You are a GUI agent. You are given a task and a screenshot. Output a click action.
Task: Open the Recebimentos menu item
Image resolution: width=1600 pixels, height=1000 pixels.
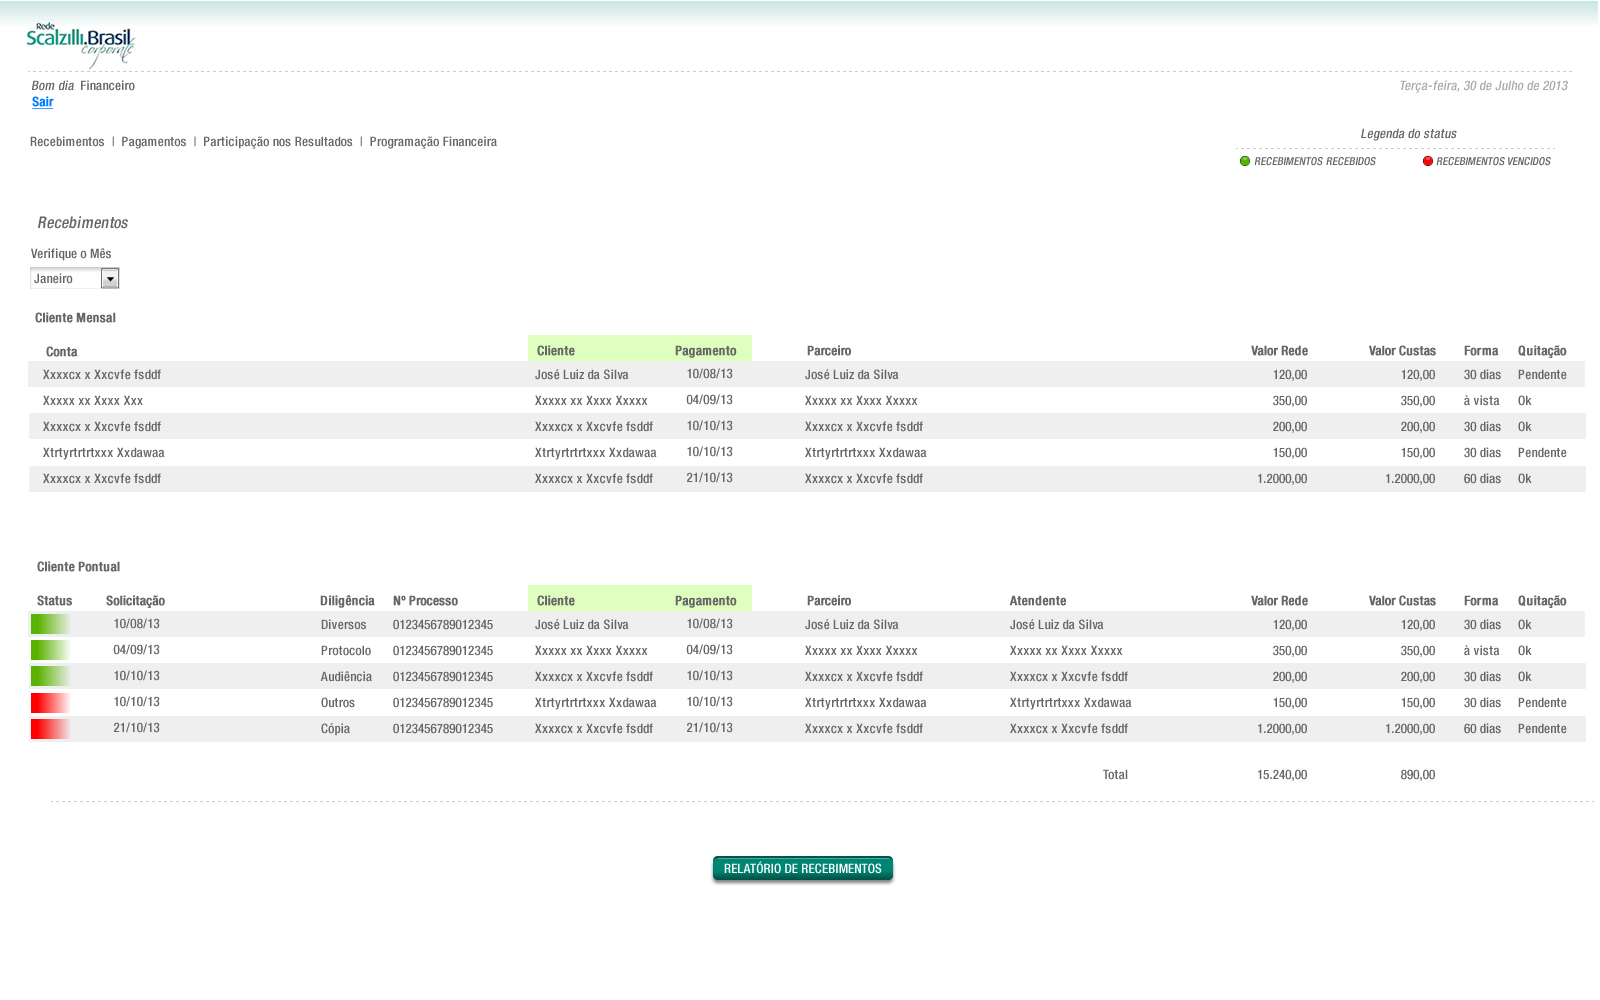pyautogui.click(x=67, y=142)
